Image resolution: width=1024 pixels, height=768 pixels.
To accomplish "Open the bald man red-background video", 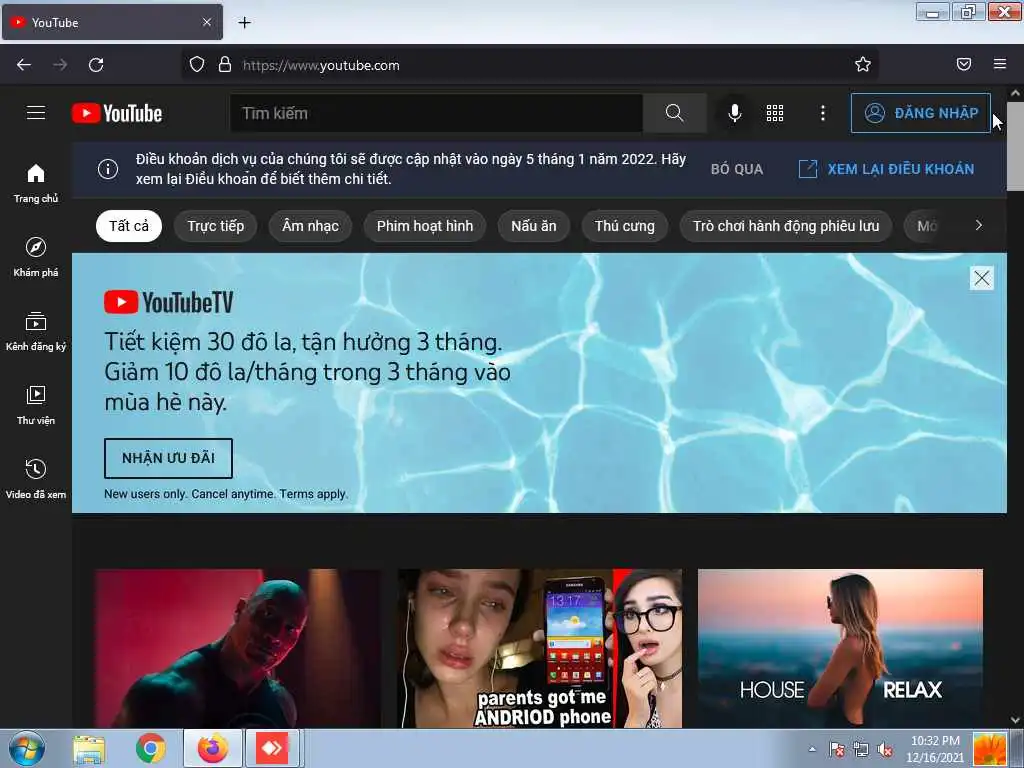I will pyautogui.click(x=238, y=648).
